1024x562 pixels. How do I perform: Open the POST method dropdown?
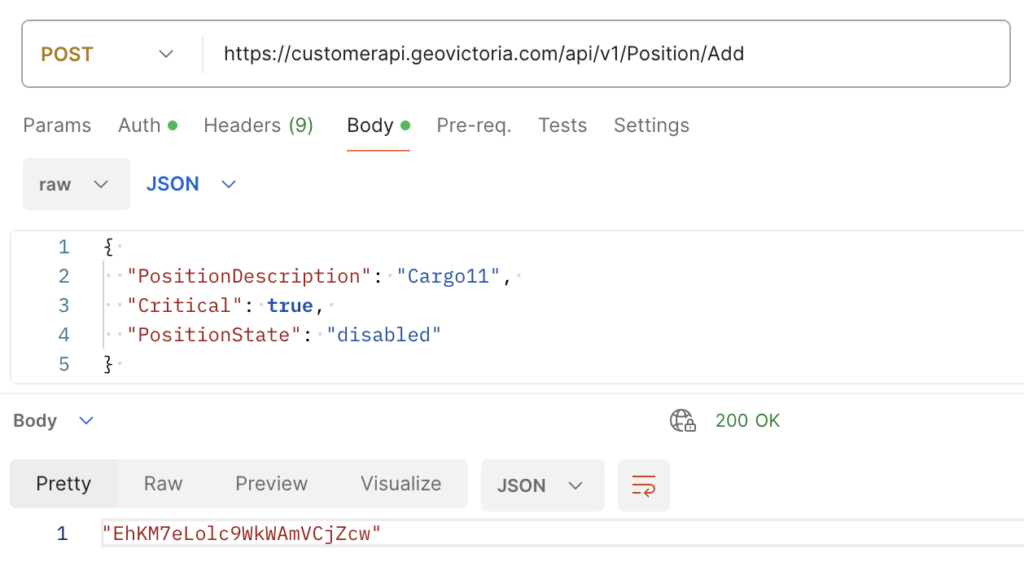[x=108, y=54]
